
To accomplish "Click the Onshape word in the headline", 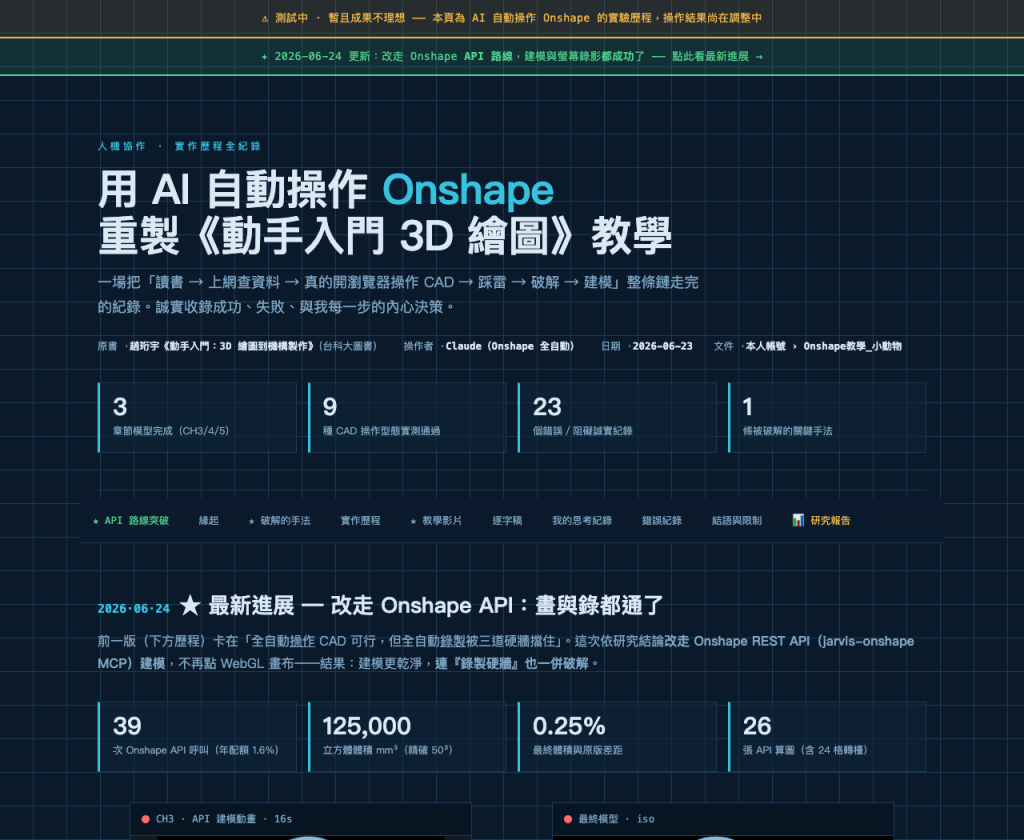I will pos(468,191).
